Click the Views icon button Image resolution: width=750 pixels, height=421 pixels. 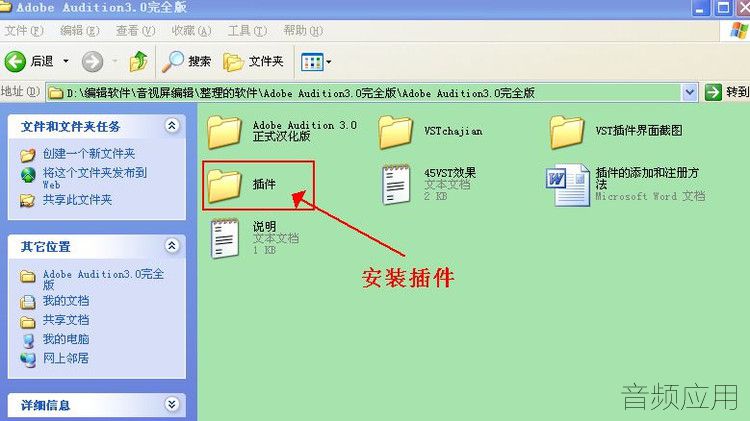pyautogui.click(x=312, y=62)
